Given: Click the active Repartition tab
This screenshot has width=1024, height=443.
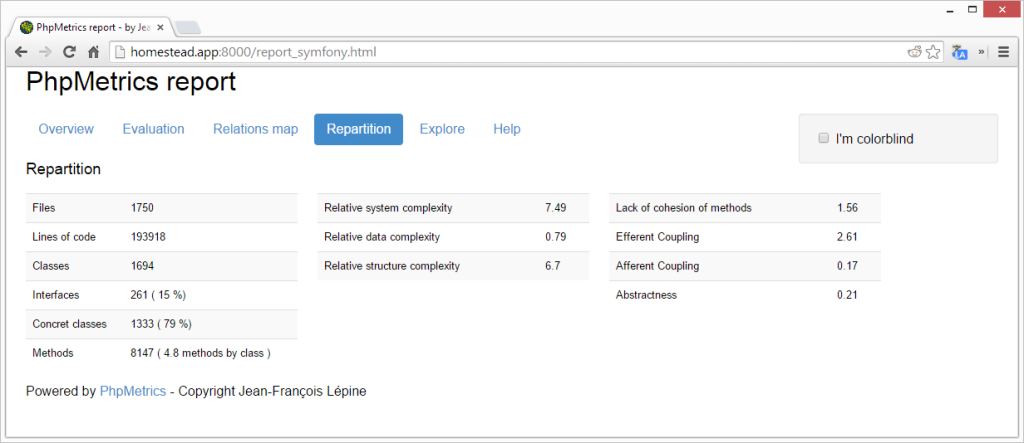Looking at the screenshot, I should click(358, 129).
